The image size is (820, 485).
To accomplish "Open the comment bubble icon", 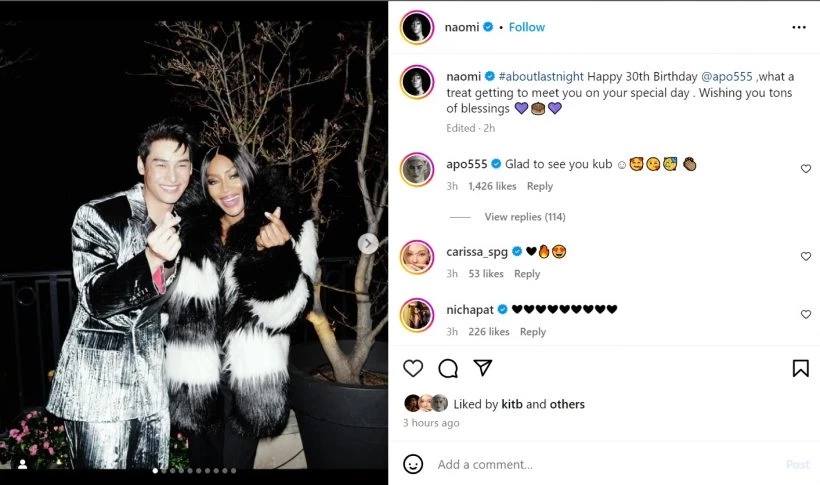I will (x=448, y=368).
